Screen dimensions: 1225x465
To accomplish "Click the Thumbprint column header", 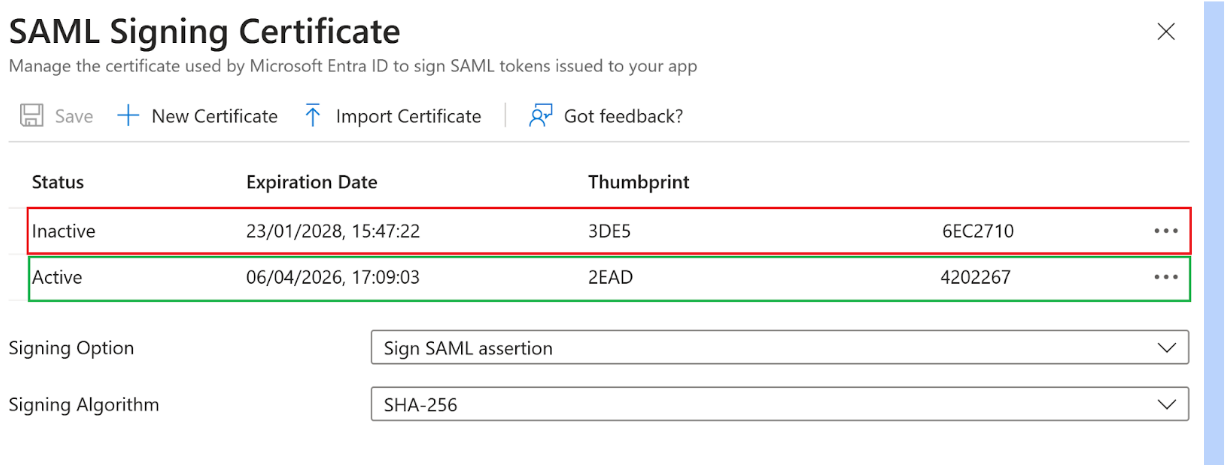I will click(x=638, y=182).
